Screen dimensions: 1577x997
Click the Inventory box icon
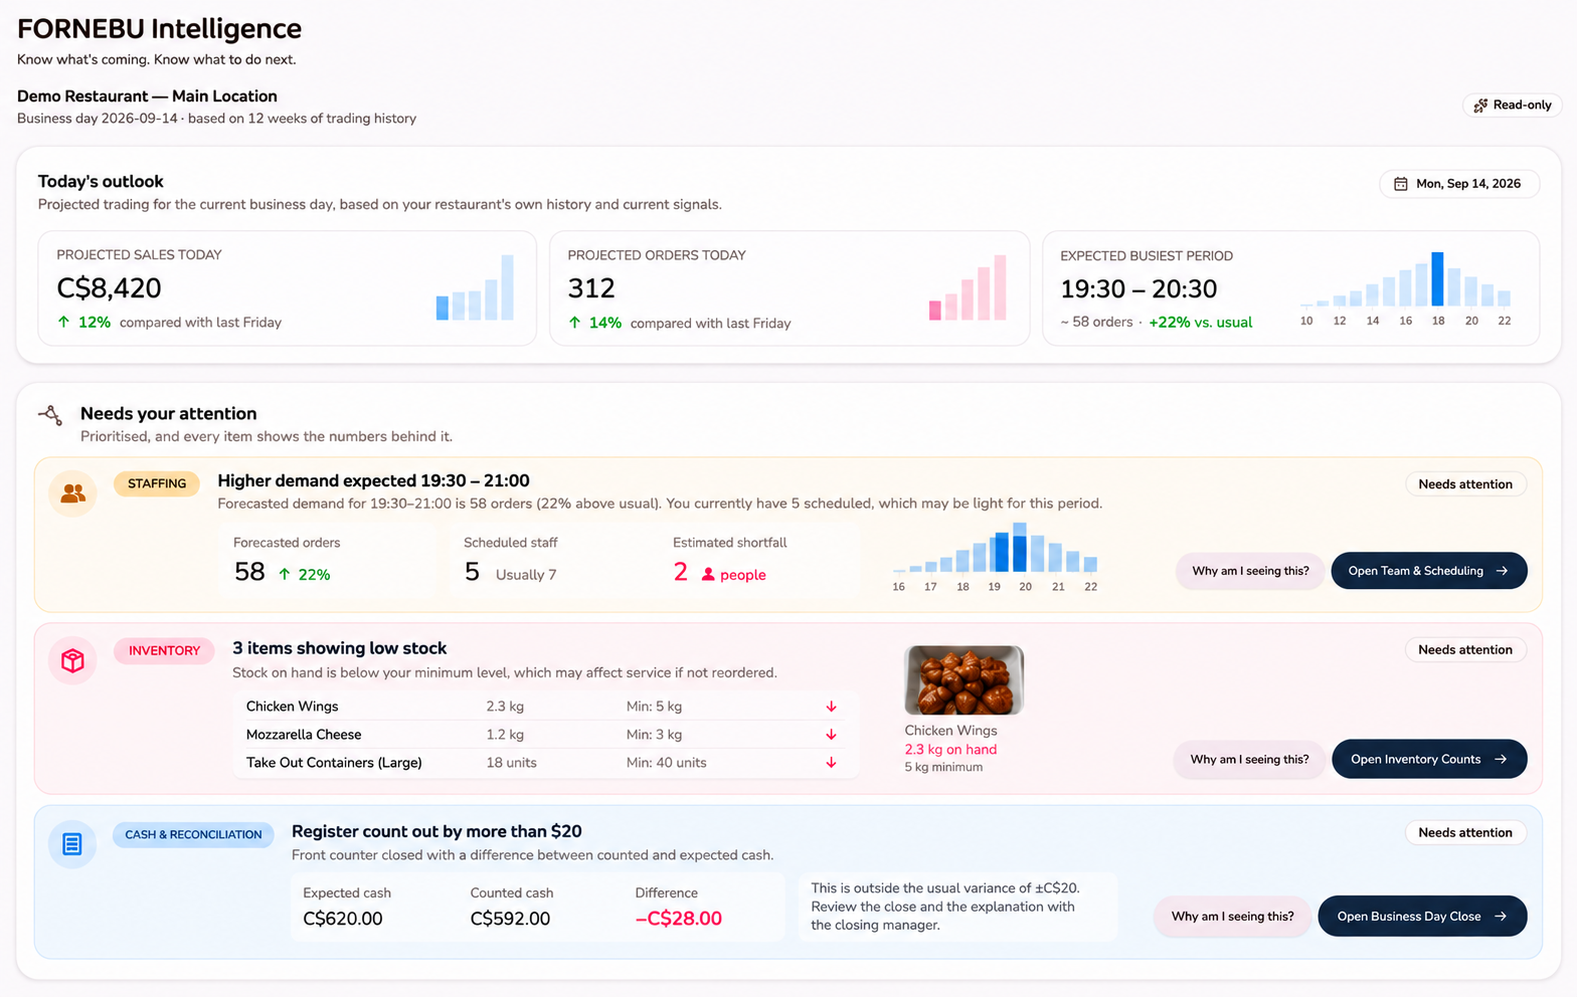(x=73, y=661)
